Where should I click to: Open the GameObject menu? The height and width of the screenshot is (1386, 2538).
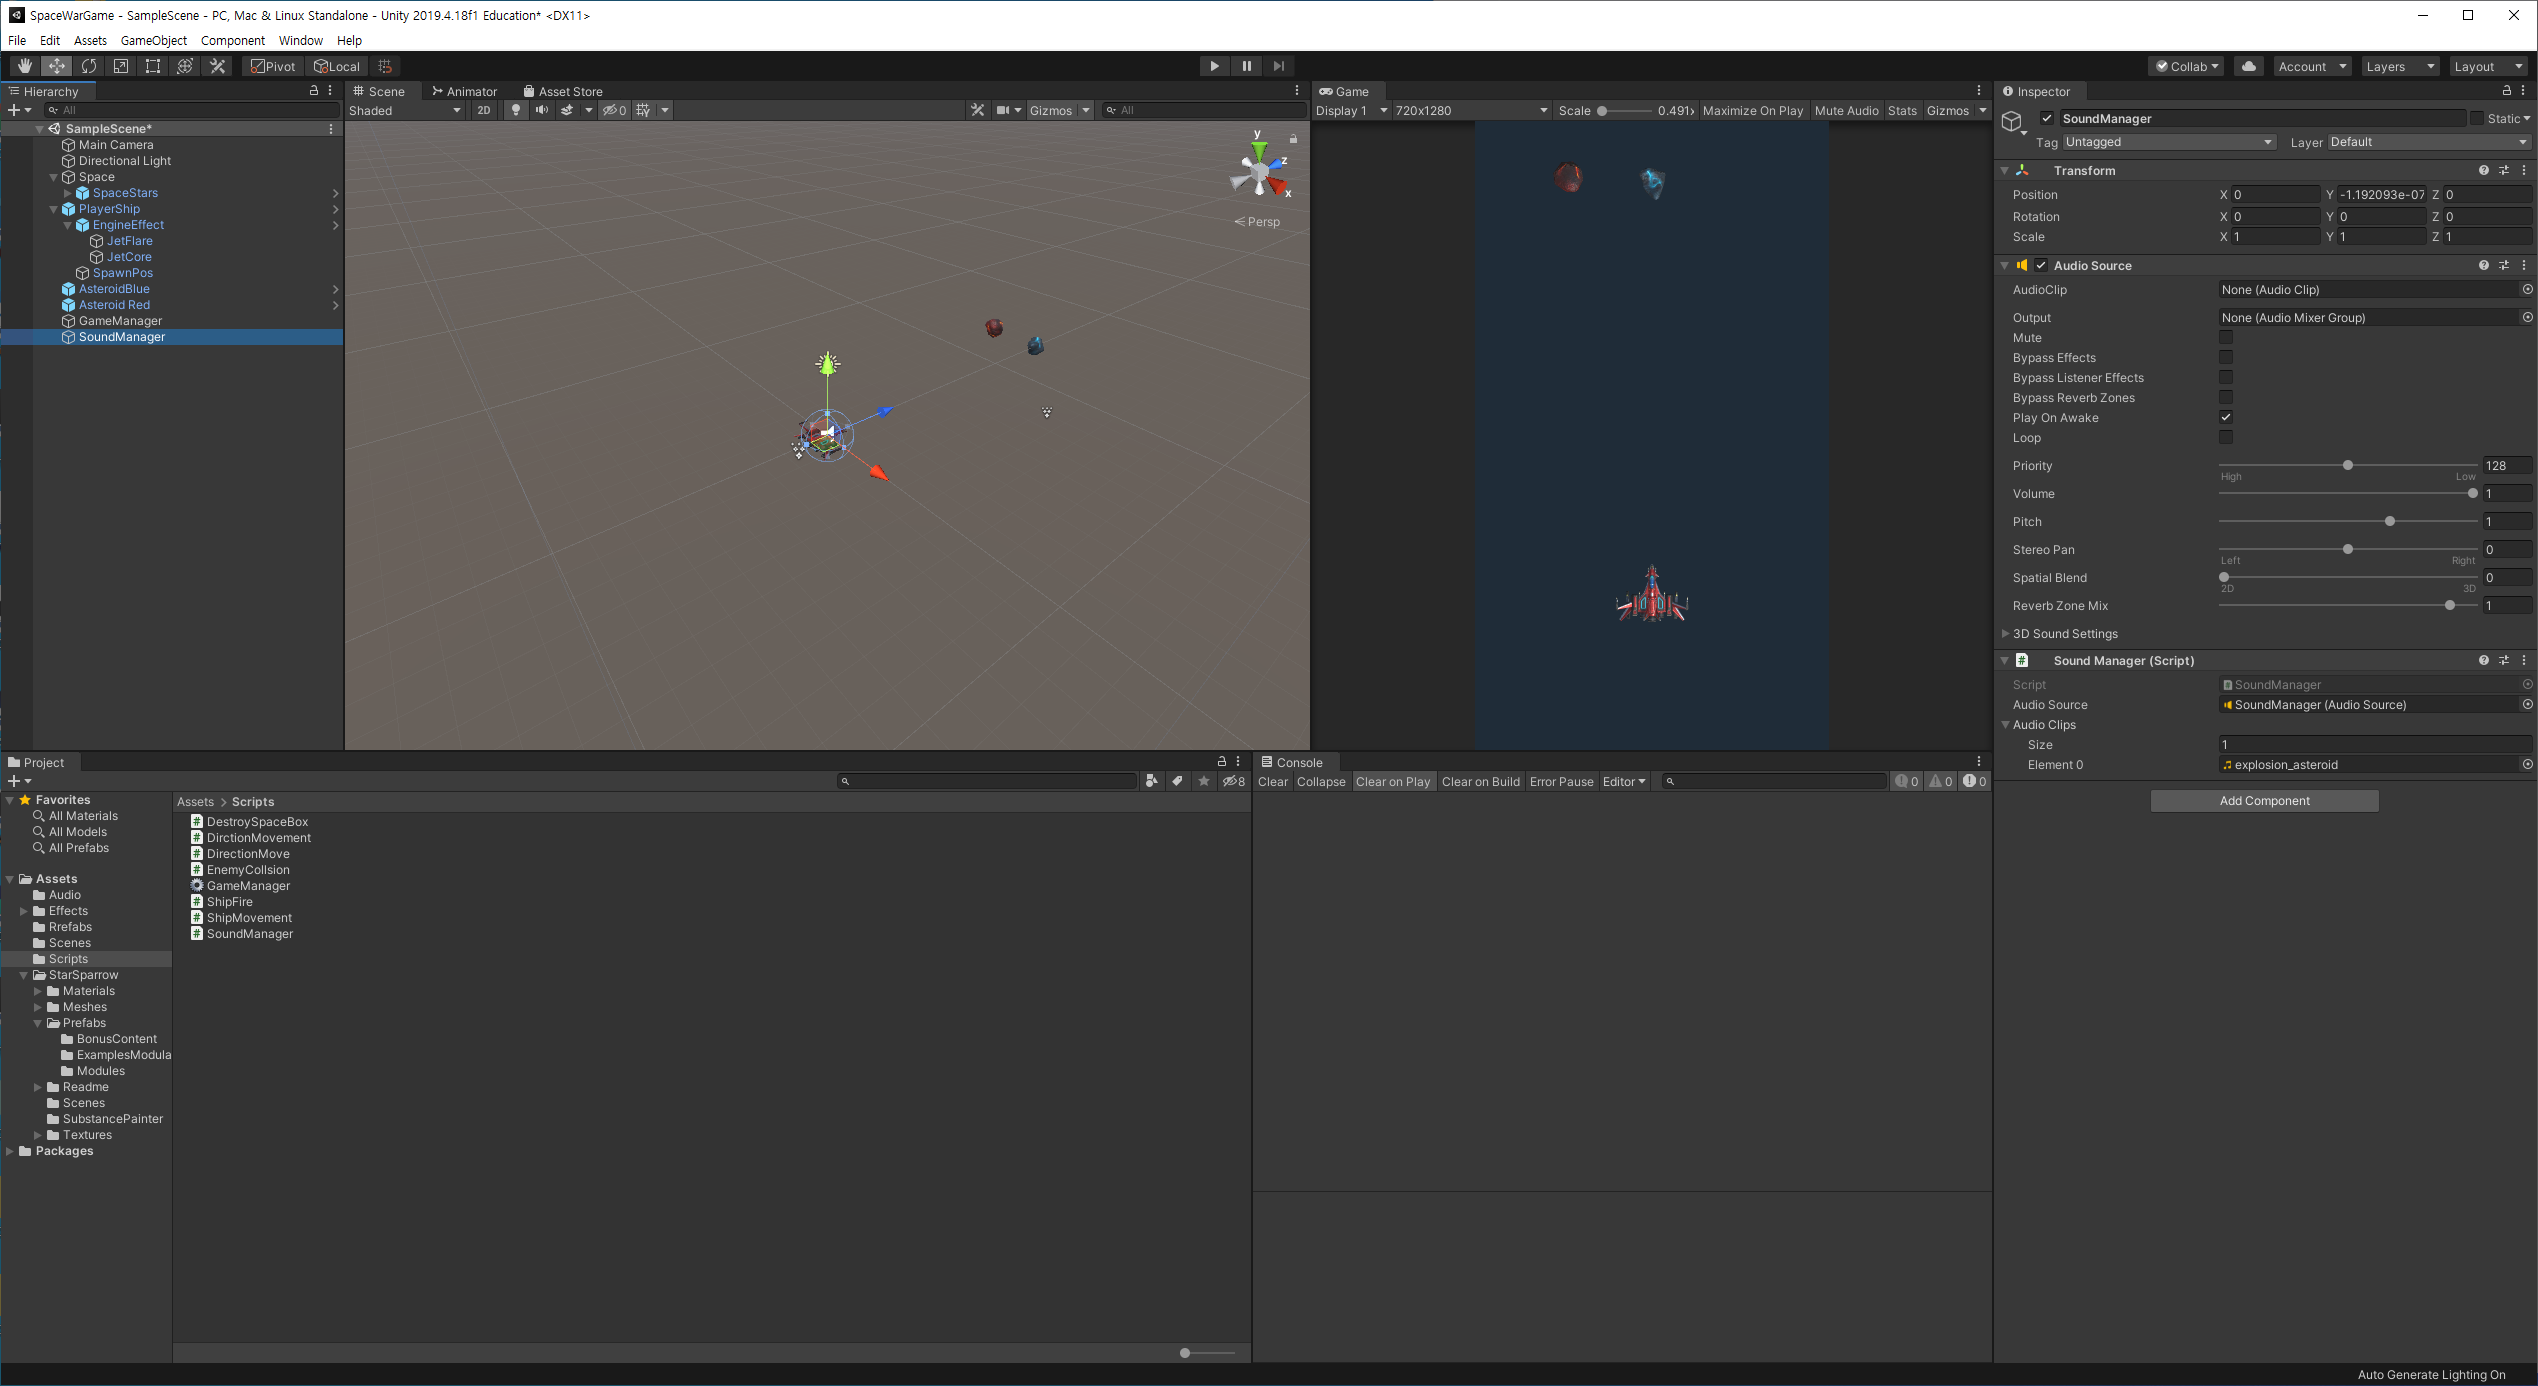point(153,40)
